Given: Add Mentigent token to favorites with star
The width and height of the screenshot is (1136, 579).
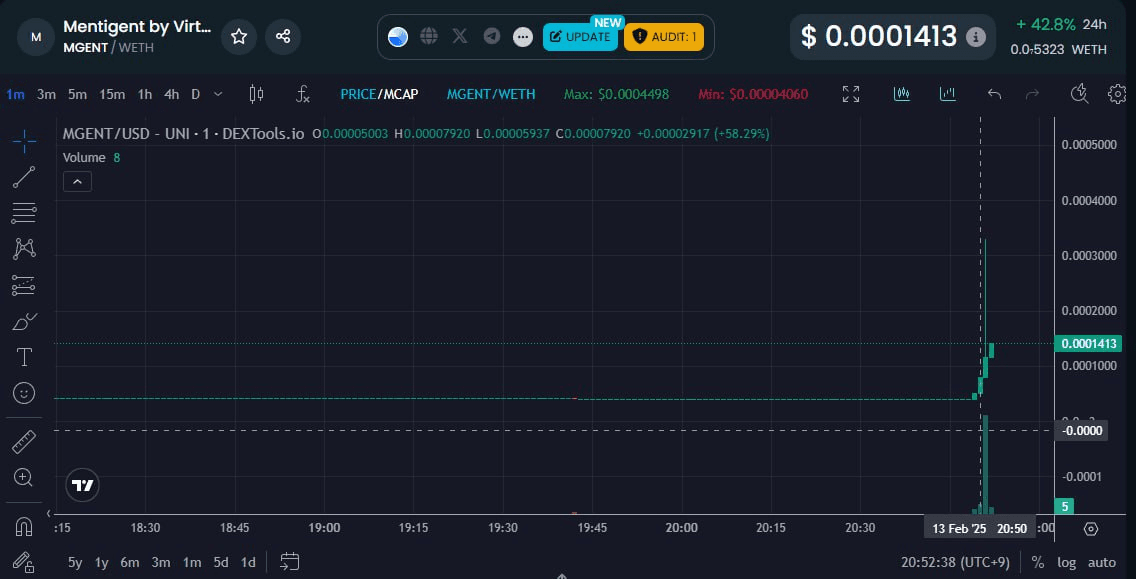Looking at the screenshot, I should (x=239, y=36).
